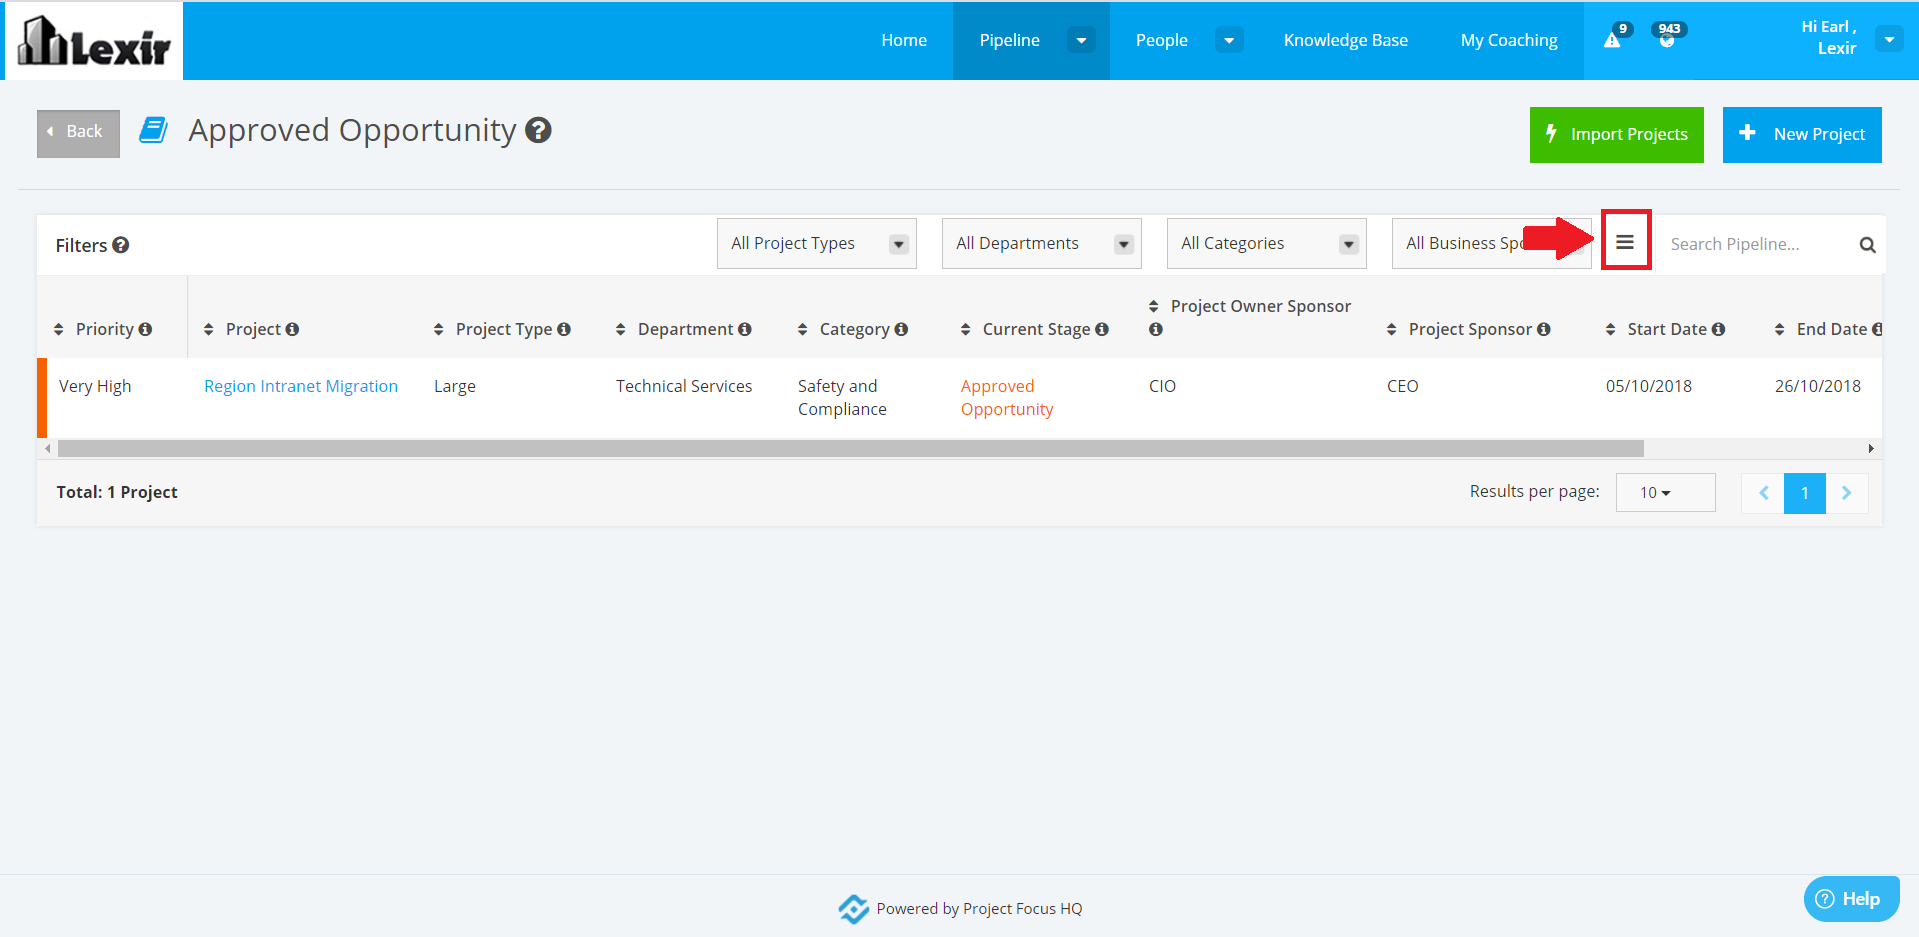The width and height of the screenshot is (1919, 937).
Task: Open the alerts warning icon
Action: pos(1612,40)
